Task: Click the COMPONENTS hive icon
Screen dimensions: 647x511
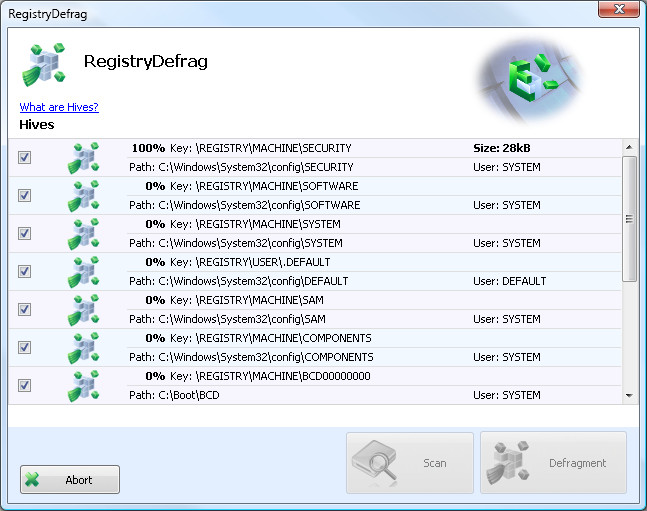Action: tap(83, 348)
